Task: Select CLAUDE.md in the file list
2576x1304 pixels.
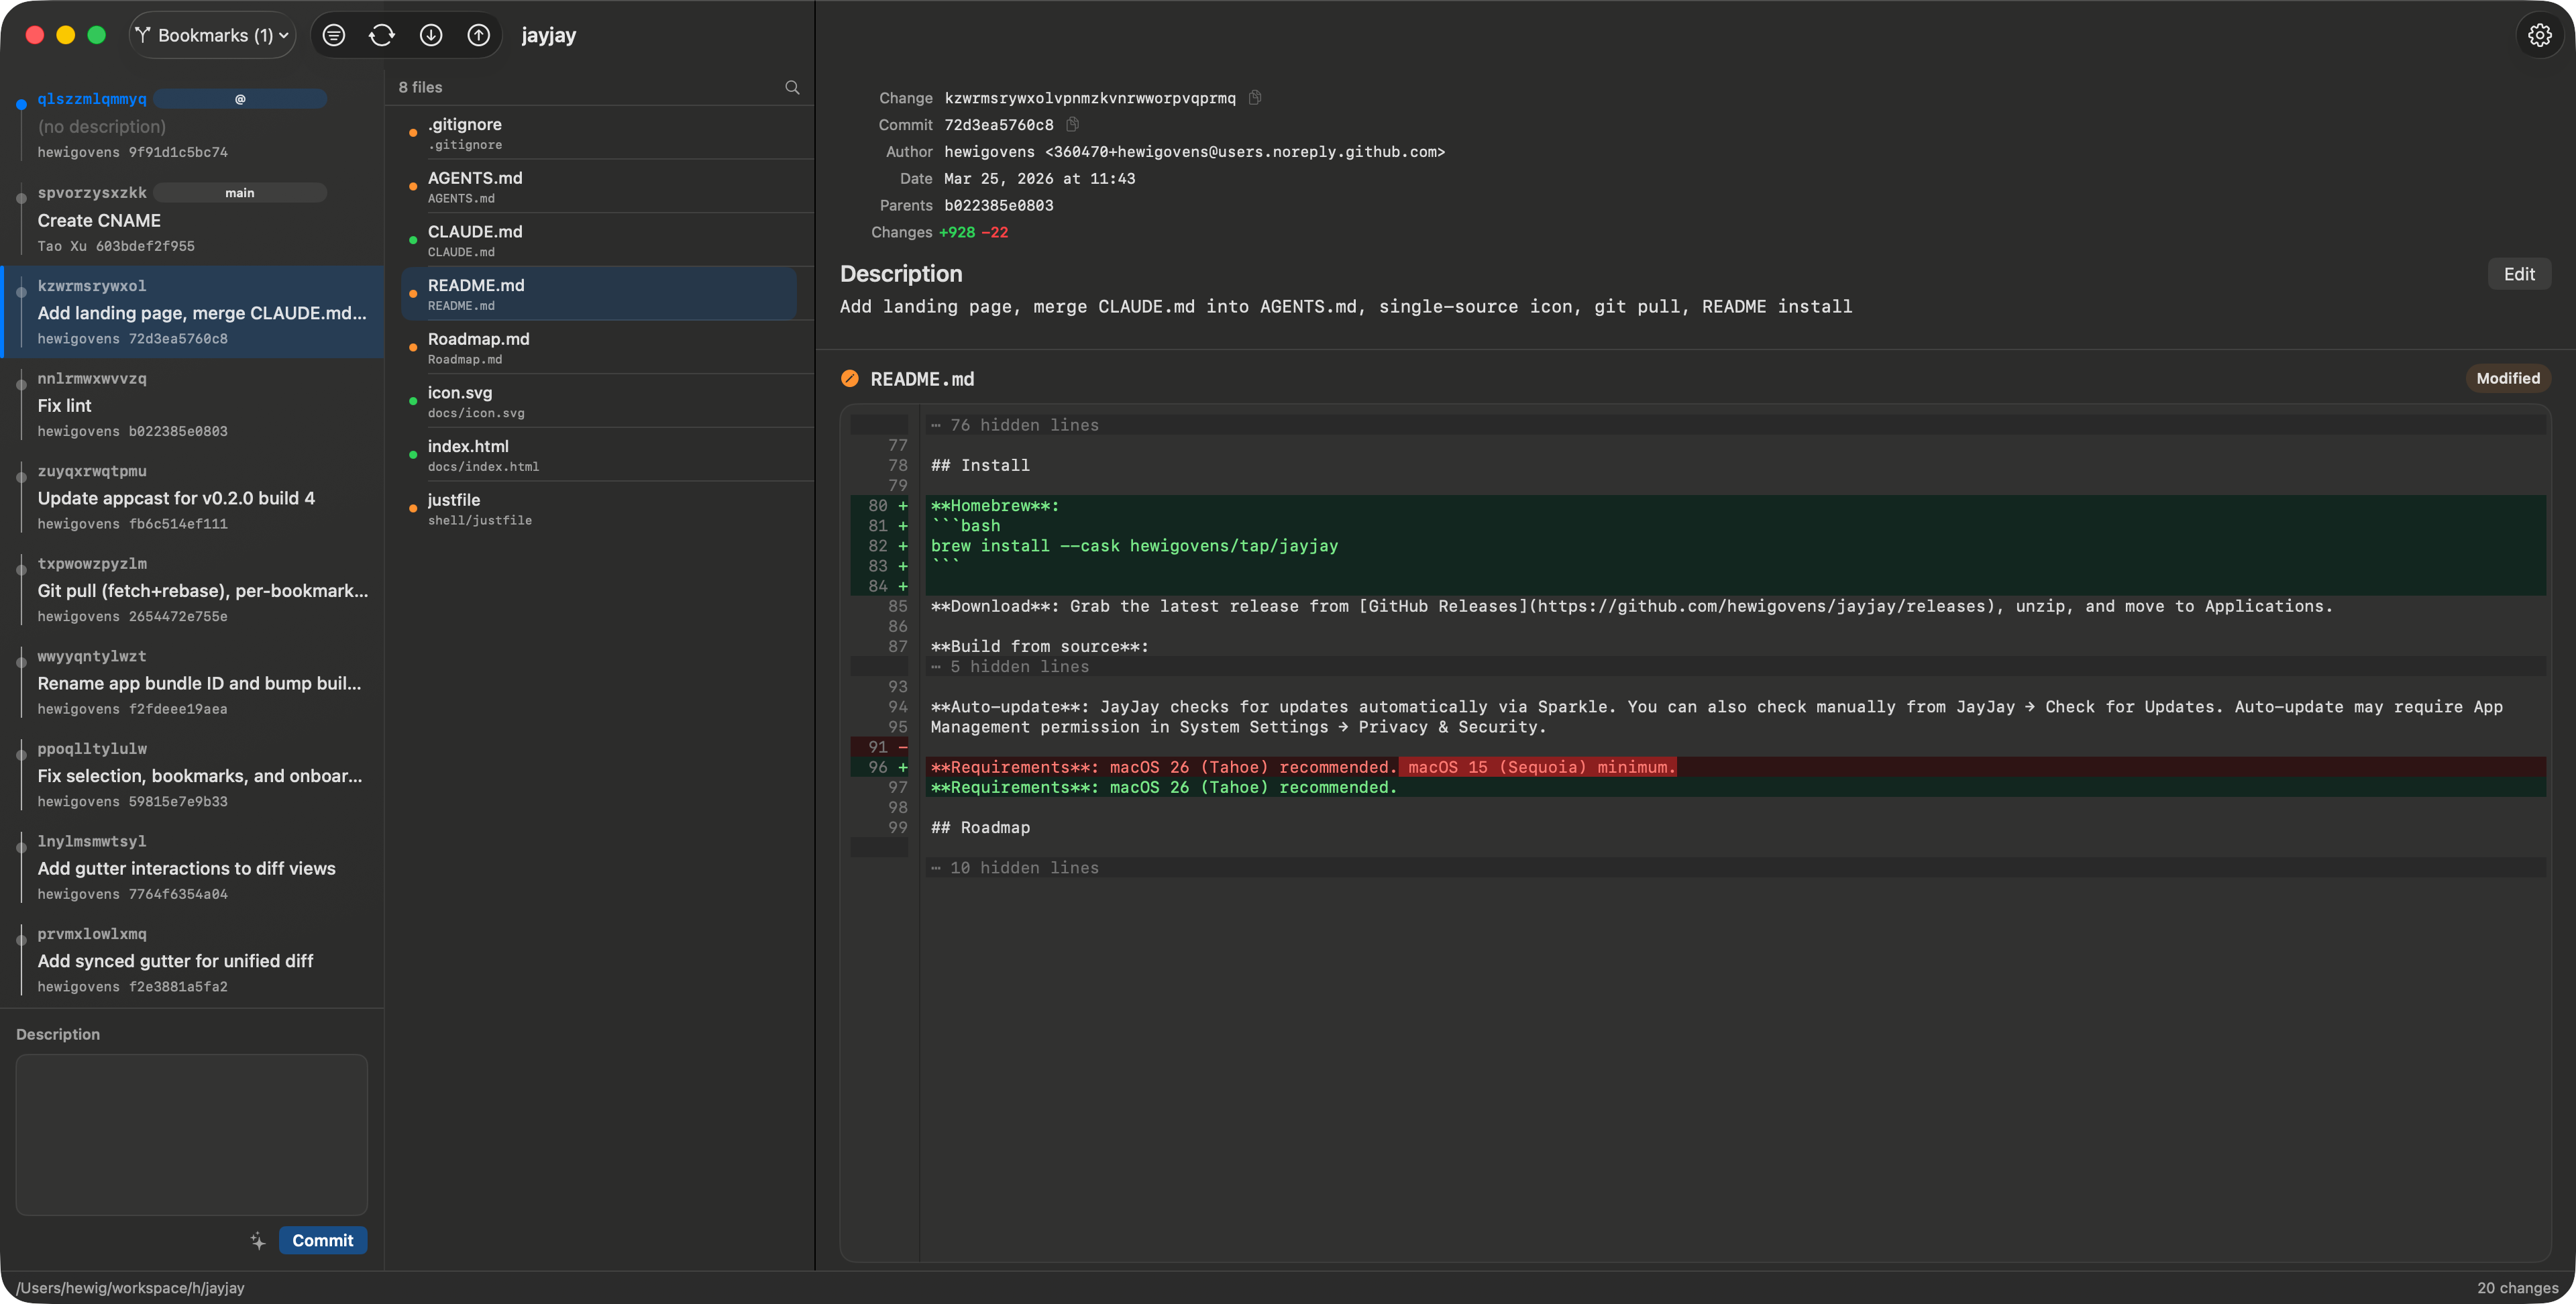Action: click(x=600, y=240)
